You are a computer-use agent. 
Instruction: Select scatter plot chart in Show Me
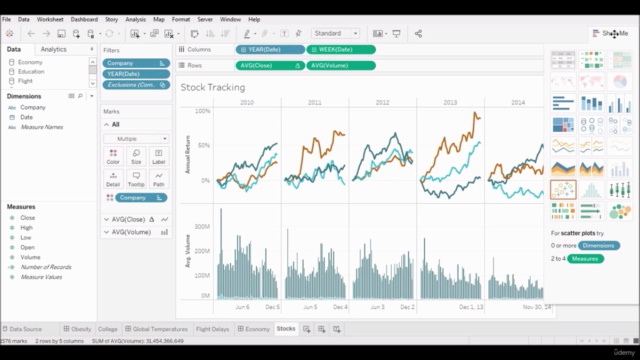tap(563, 190)
